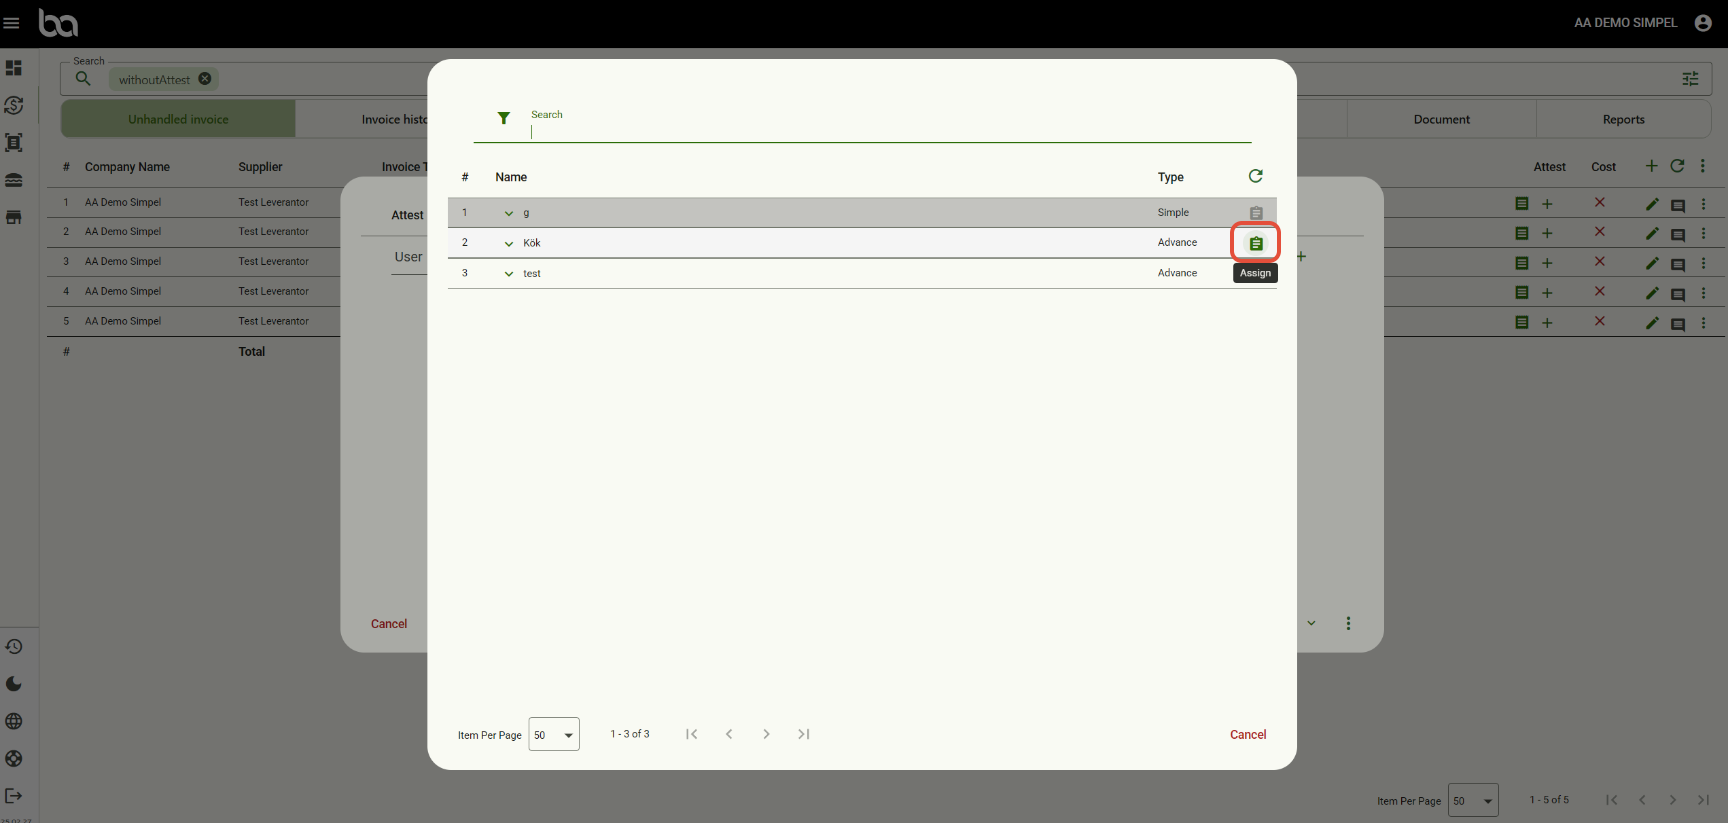Open attest list for invoice row 1
1728x823 pixels.
[1522, 203]
